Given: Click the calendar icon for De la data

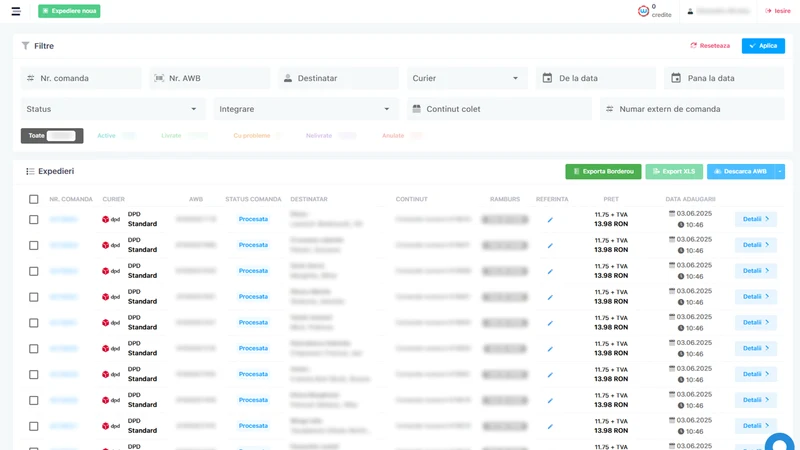Looking at the screenshot, I should [x=547, y=78].
